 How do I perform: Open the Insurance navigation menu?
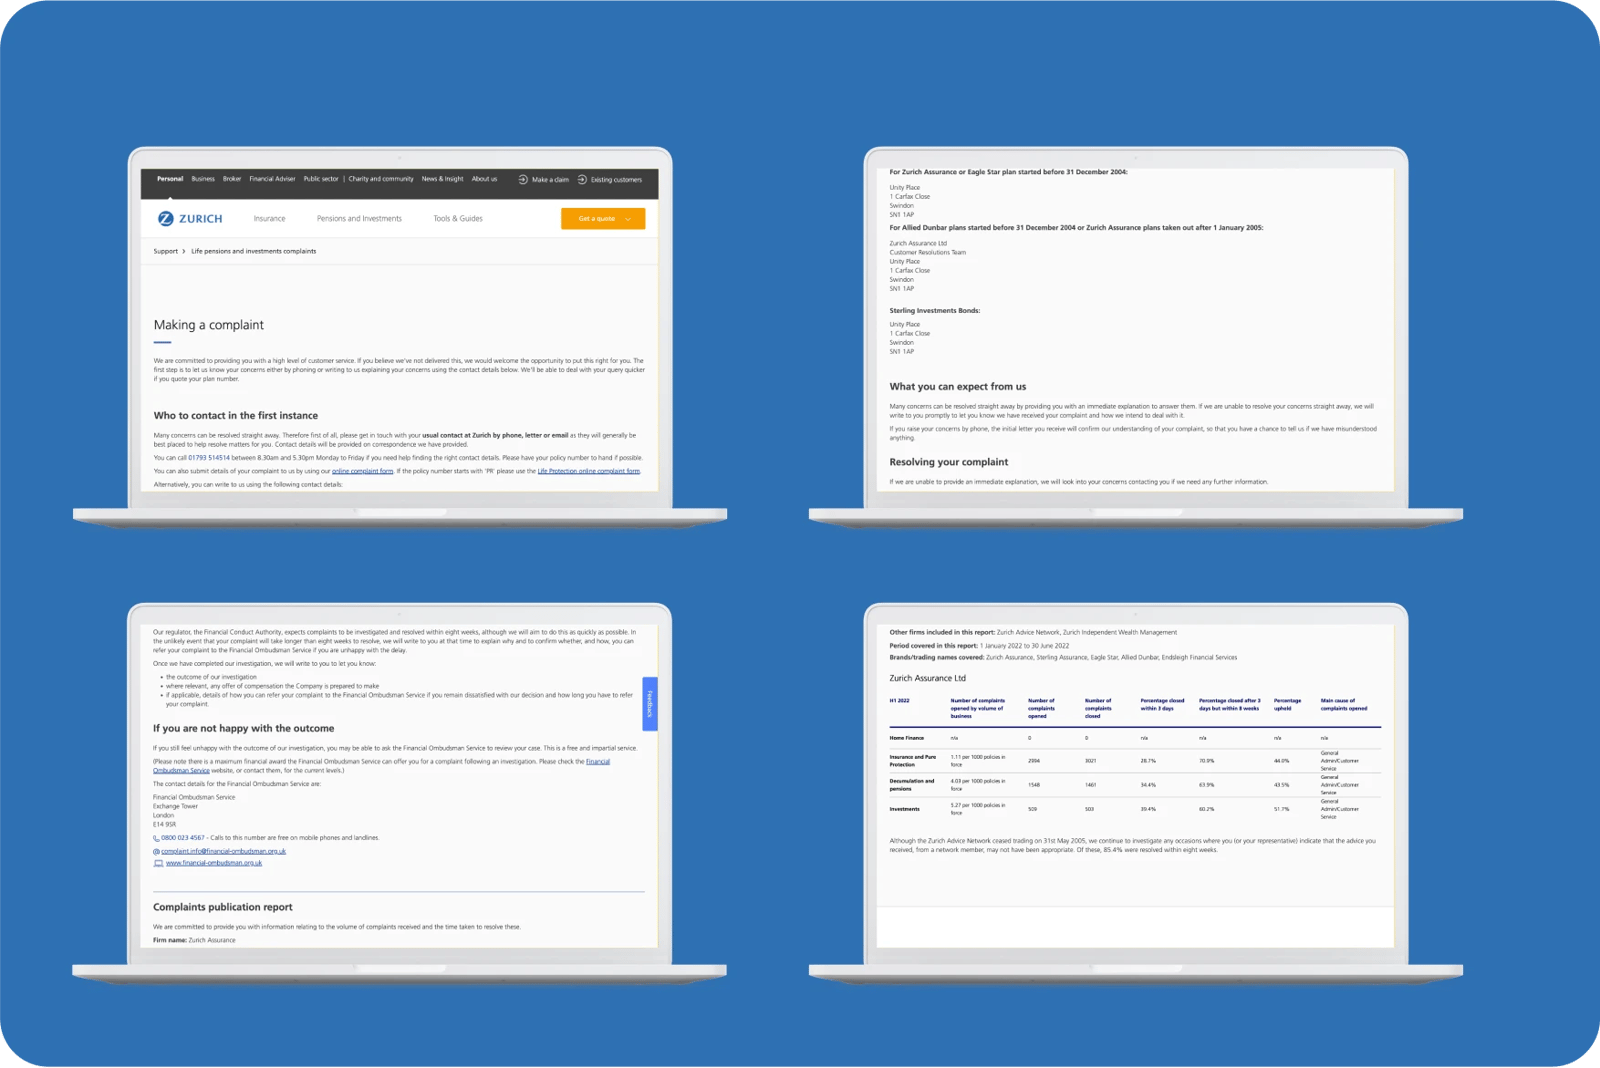point(269,219)
